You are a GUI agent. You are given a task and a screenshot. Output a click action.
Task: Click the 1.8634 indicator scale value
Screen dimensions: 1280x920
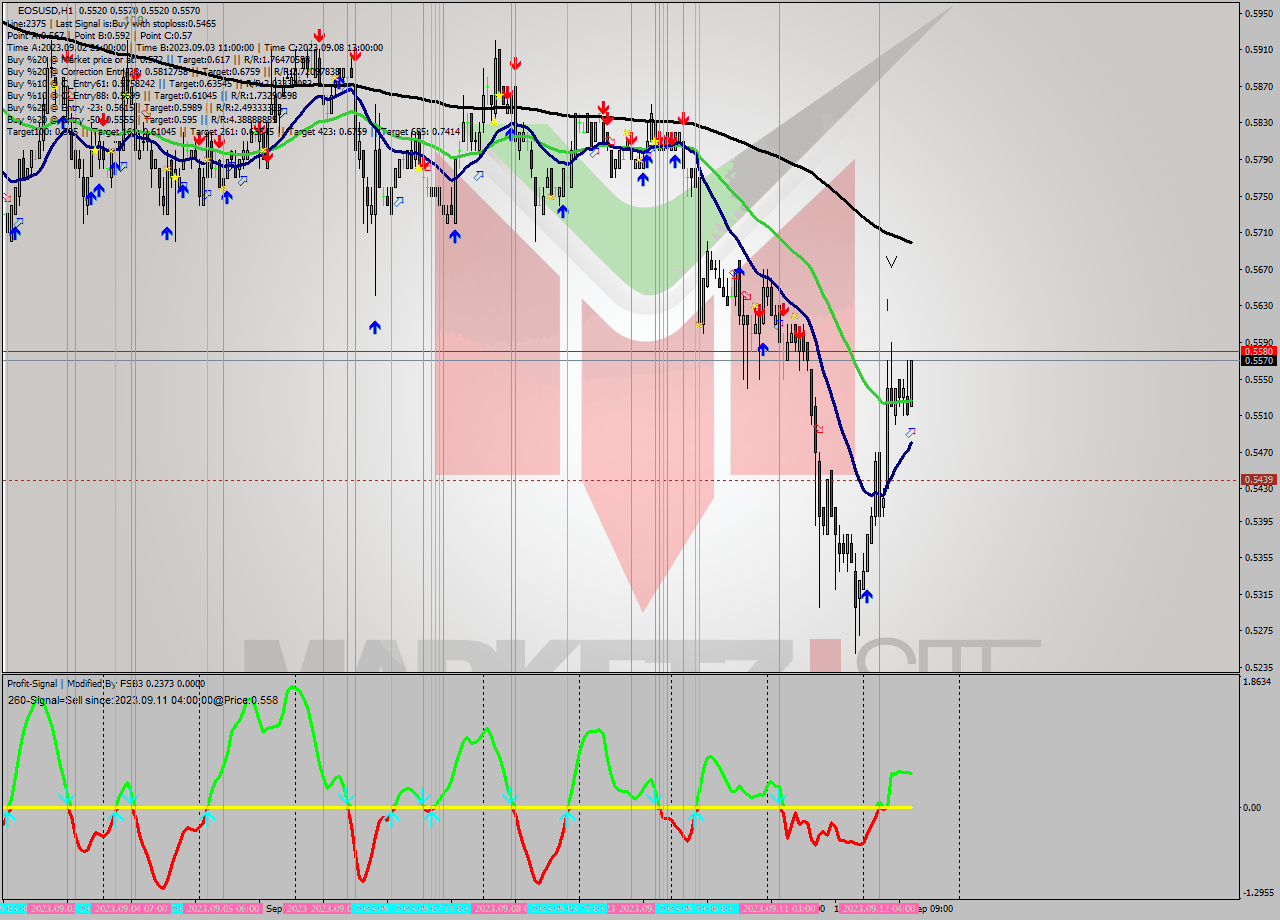pyautogui.click(x=1258, y=681)
